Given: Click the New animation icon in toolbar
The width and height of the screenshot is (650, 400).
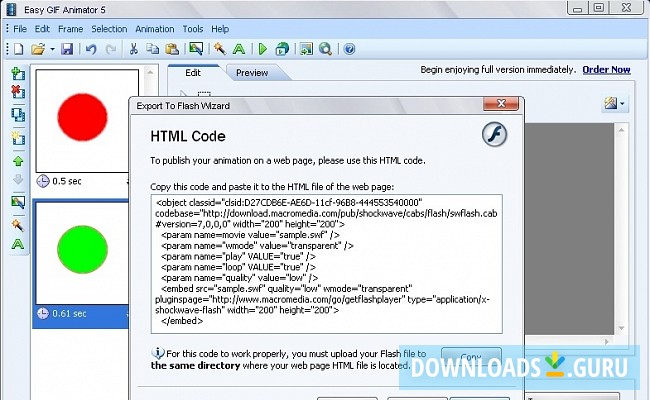Looking at the screenshot, I should pos(19,49).
